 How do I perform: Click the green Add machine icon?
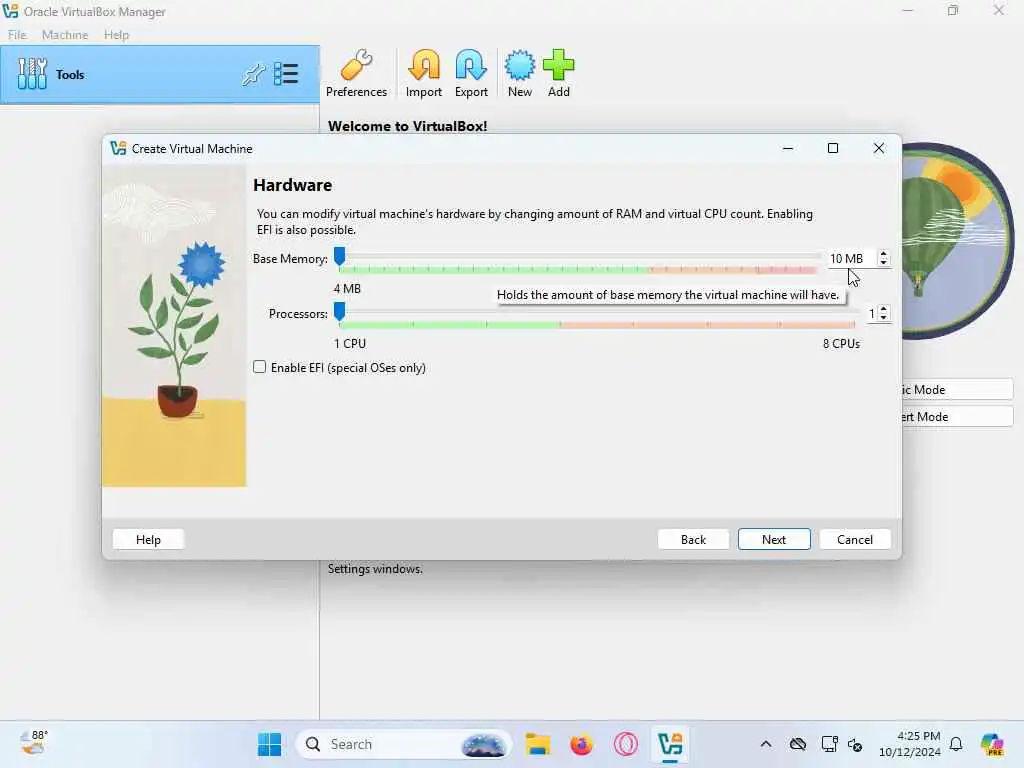tap(558, 73)
